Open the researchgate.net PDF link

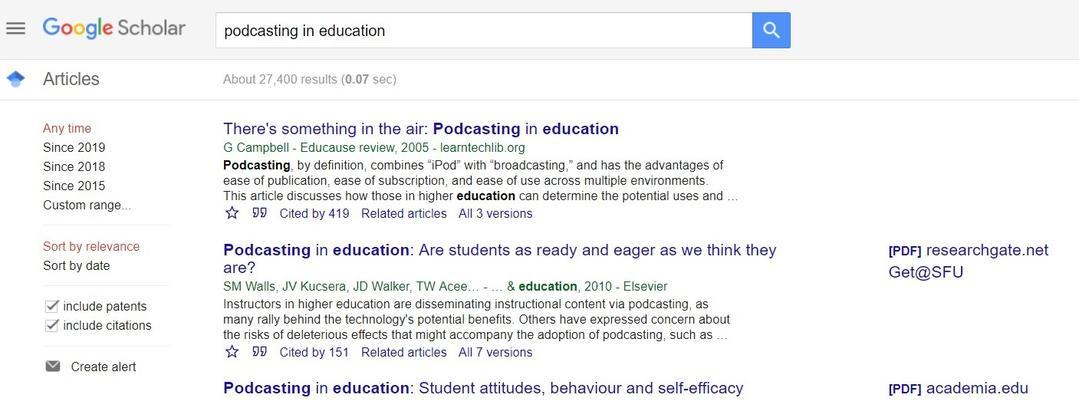[x=968, y=250]
